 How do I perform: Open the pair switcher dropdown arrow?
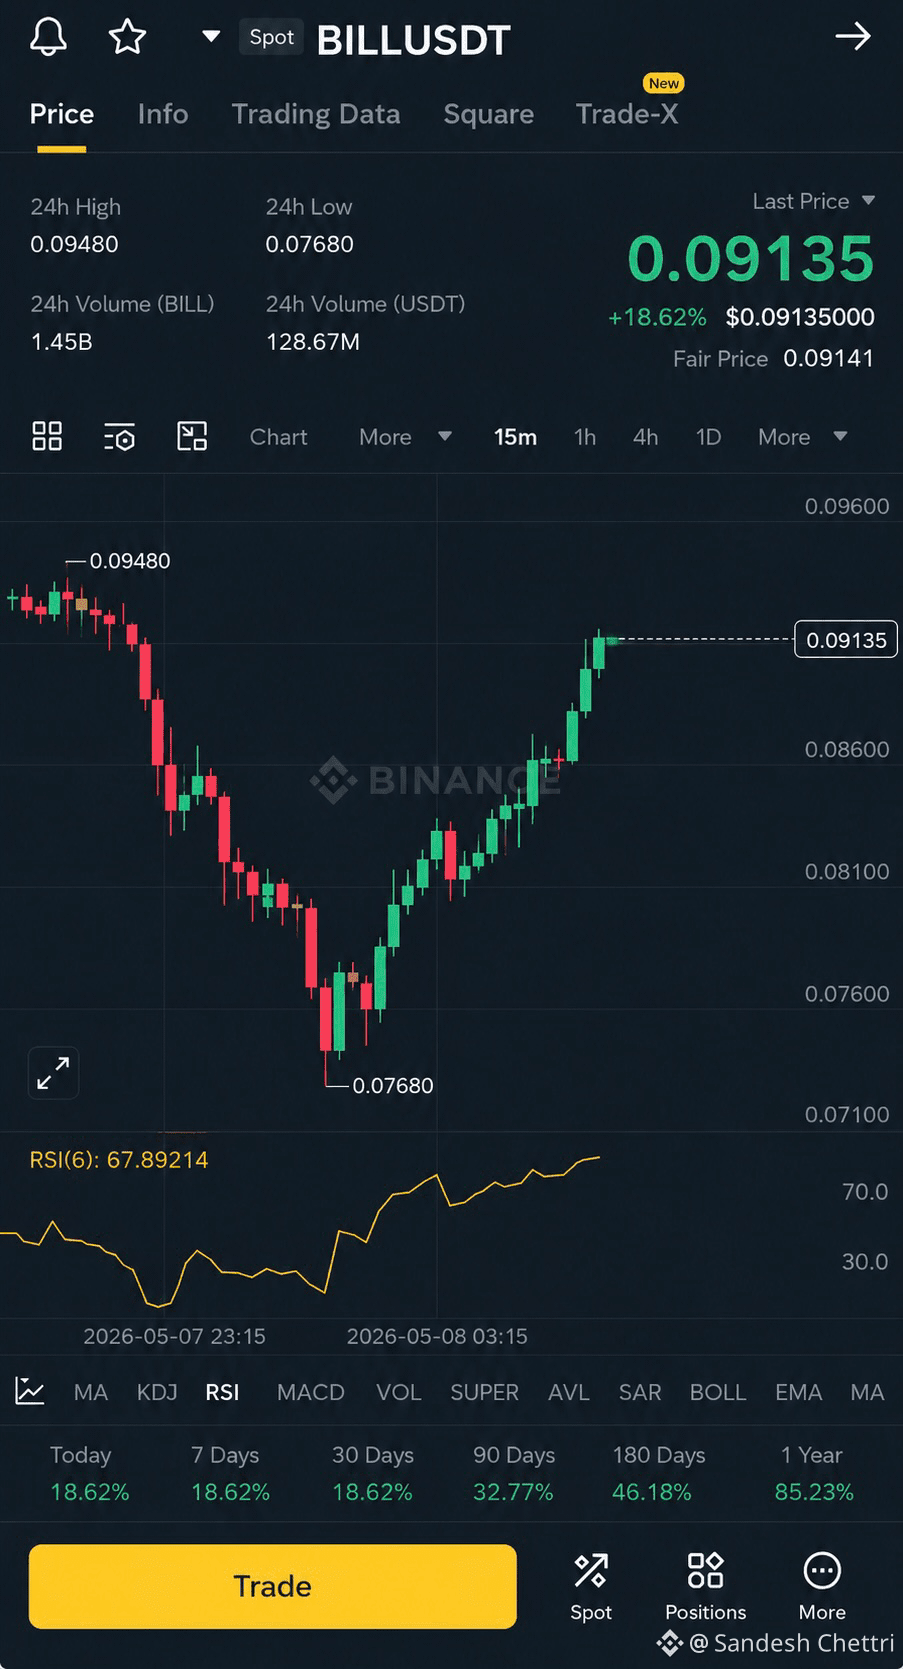[x=210, y=37]
